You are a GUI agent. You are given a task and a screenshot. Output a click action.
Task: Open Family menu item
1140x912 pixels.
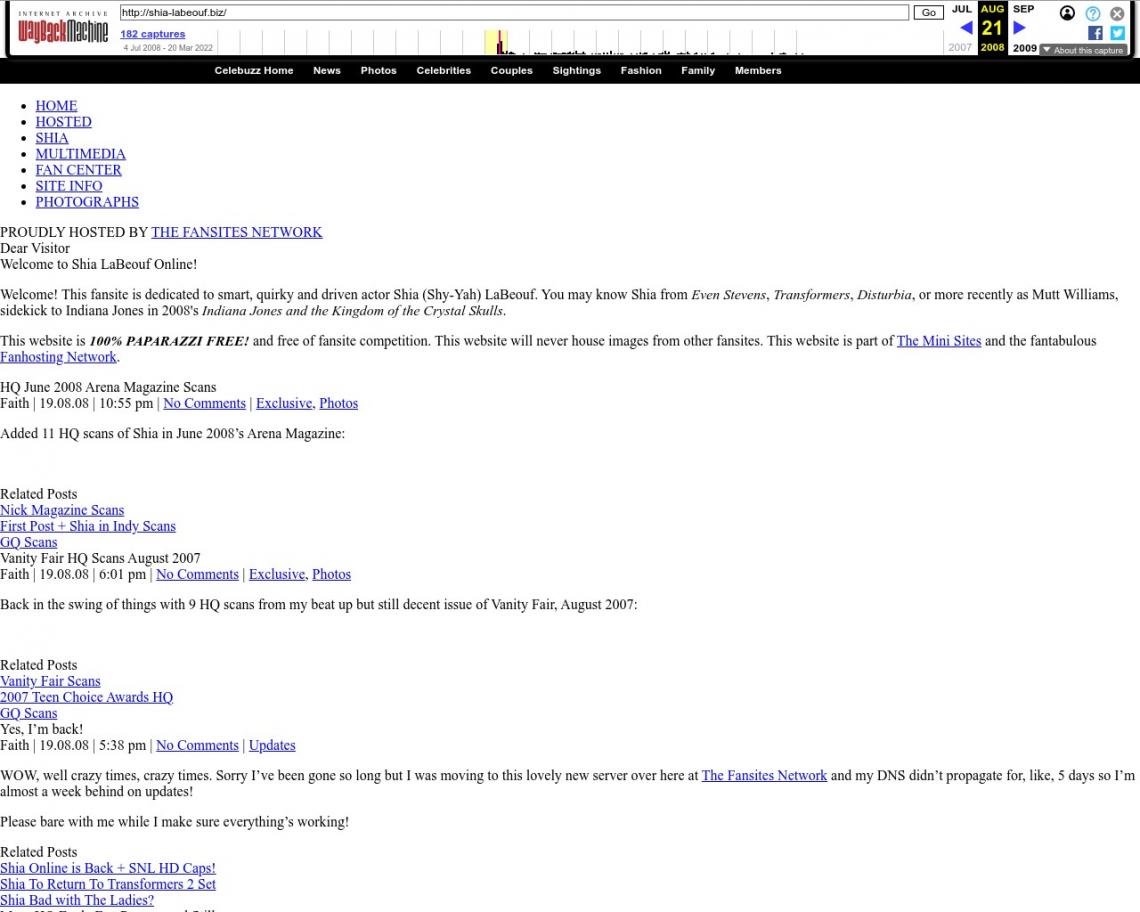pos(698,71)
